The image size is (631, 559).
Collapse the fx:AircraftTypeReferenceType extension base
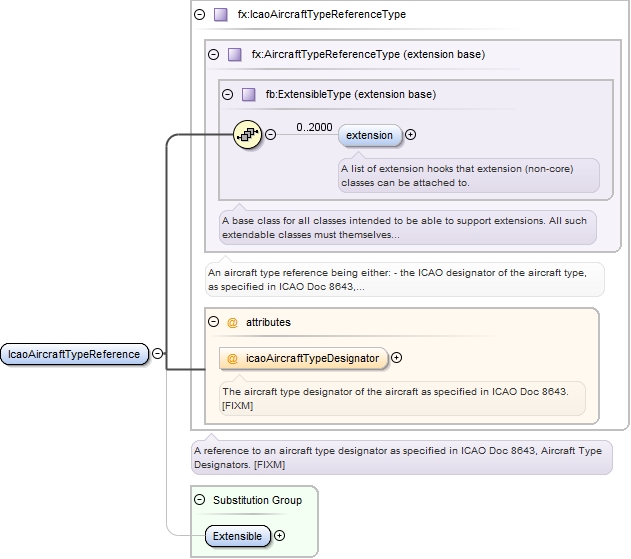click(x=213, y=55)
